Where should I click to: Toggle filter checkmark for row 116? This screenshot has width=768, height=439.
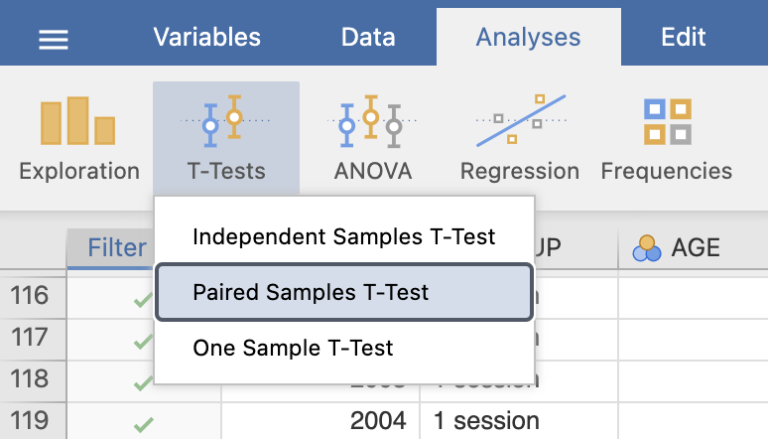tap(144, 298)
